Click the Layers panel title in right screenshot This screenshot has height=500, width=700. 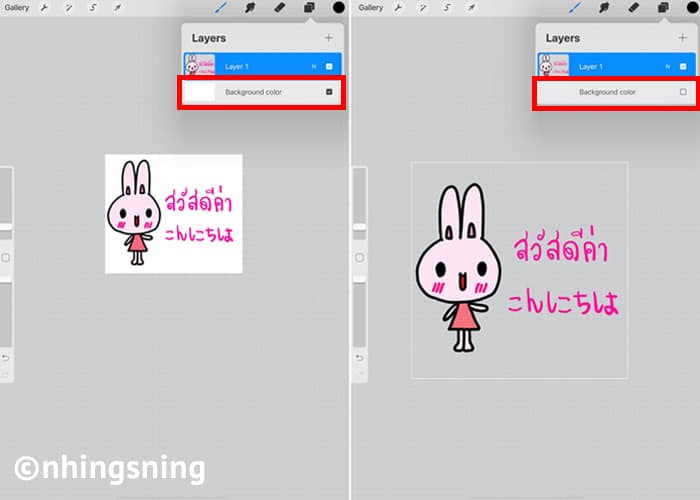point(562,38)
